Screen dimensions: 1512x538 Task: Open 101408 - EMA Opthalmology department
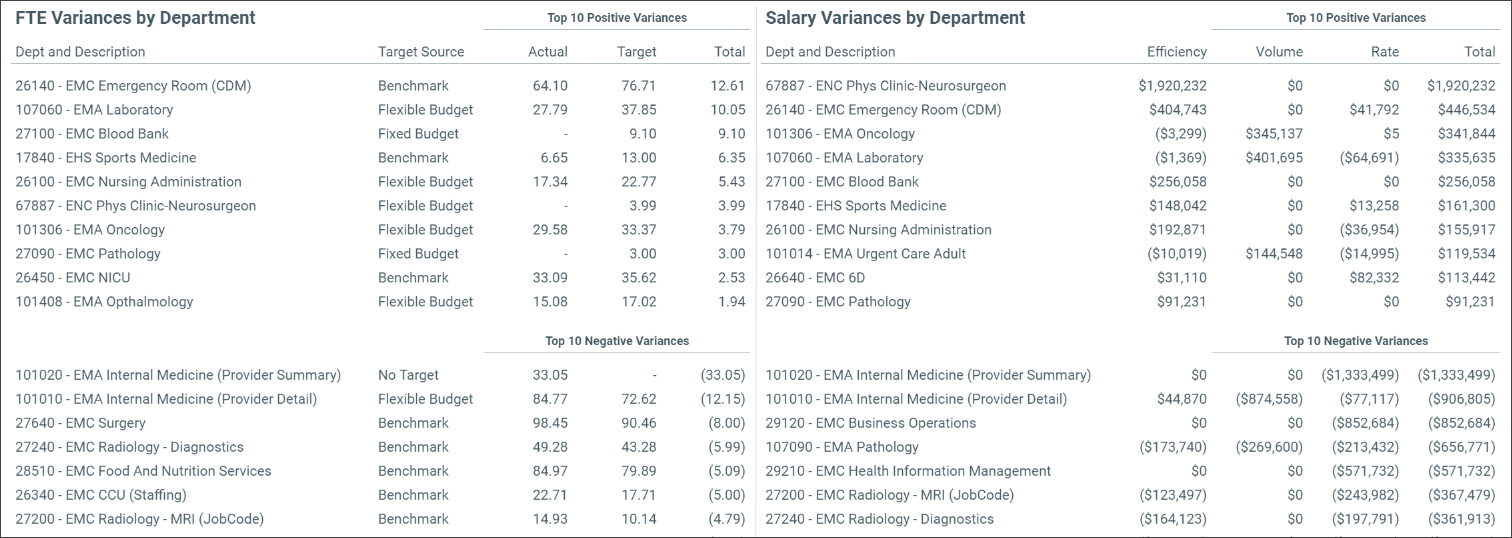coord(104,302)
